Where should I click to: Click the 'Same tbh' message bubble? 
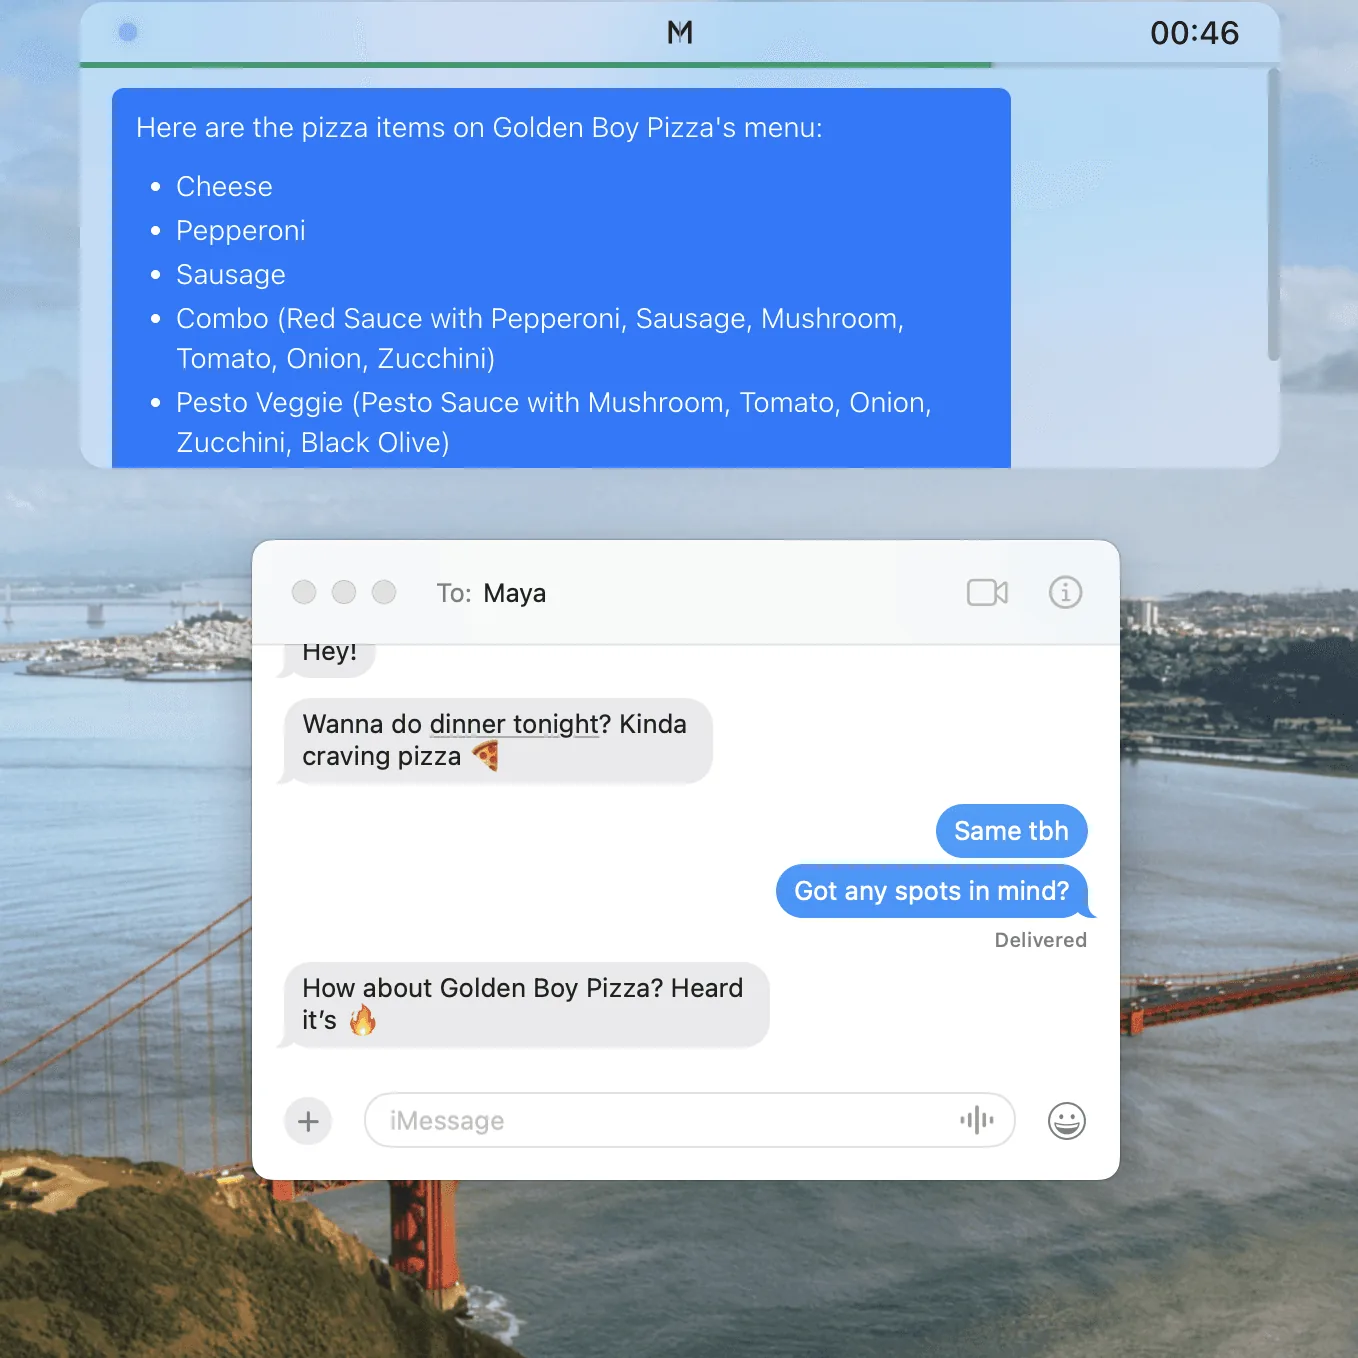[x=1011, y=831]
